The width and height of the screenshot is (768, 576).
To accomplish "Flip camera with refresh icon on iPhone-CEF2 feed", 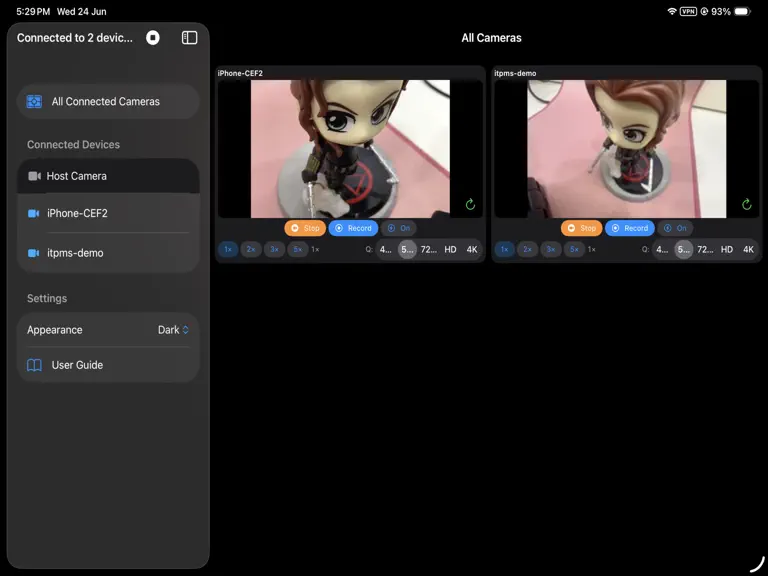I will (x=470, y=204).
